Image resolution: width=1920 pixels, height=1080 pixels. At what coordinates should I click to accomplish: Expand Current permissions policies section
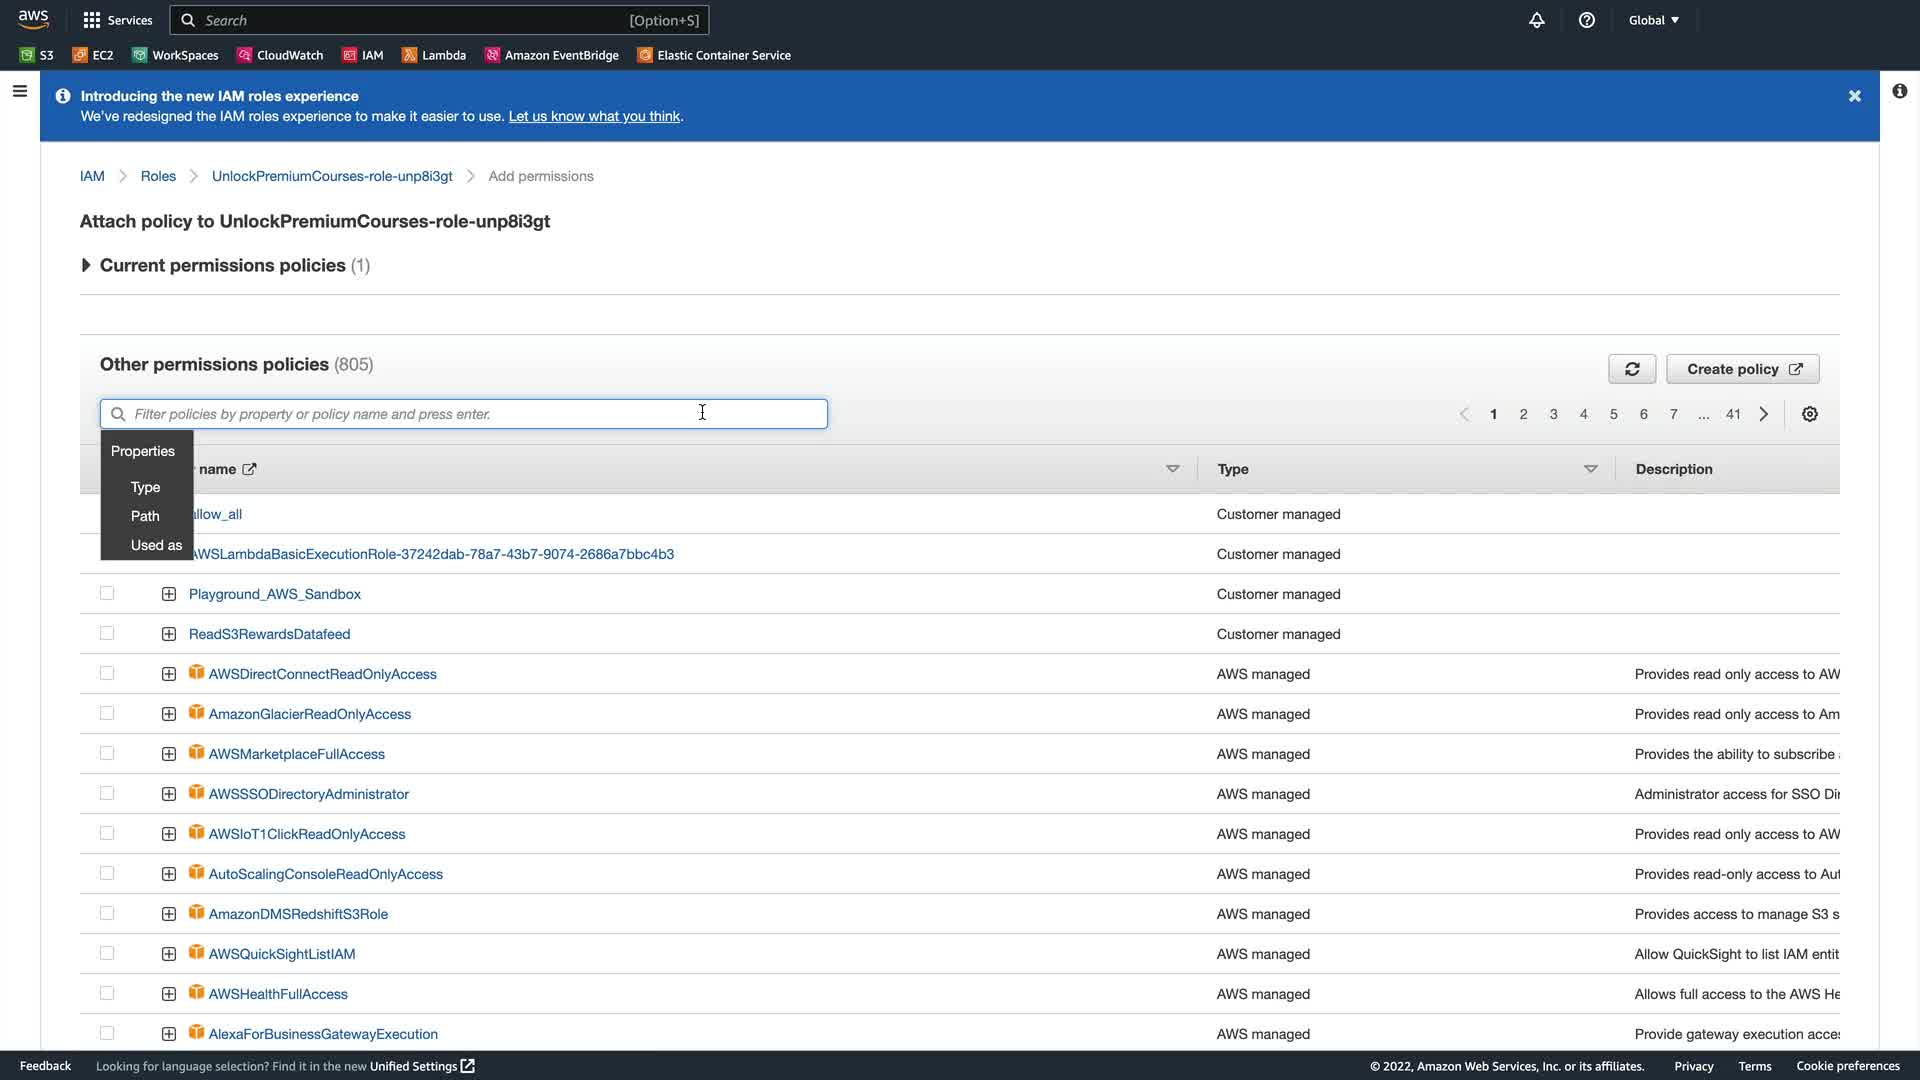click(86, 265)
